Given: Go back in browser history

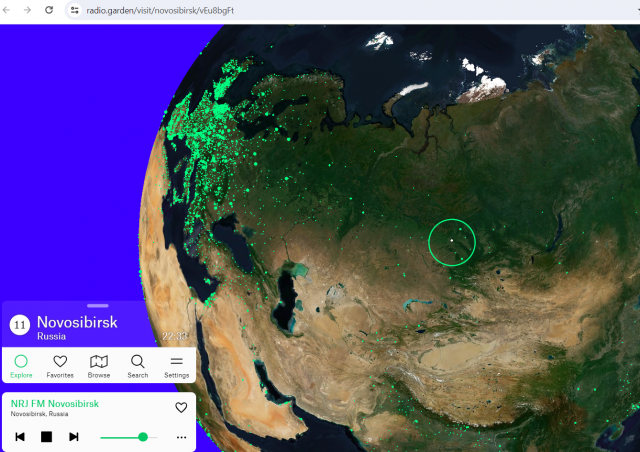Looking at the screenshot, I should pyautogui.click(x=6, y=10).
